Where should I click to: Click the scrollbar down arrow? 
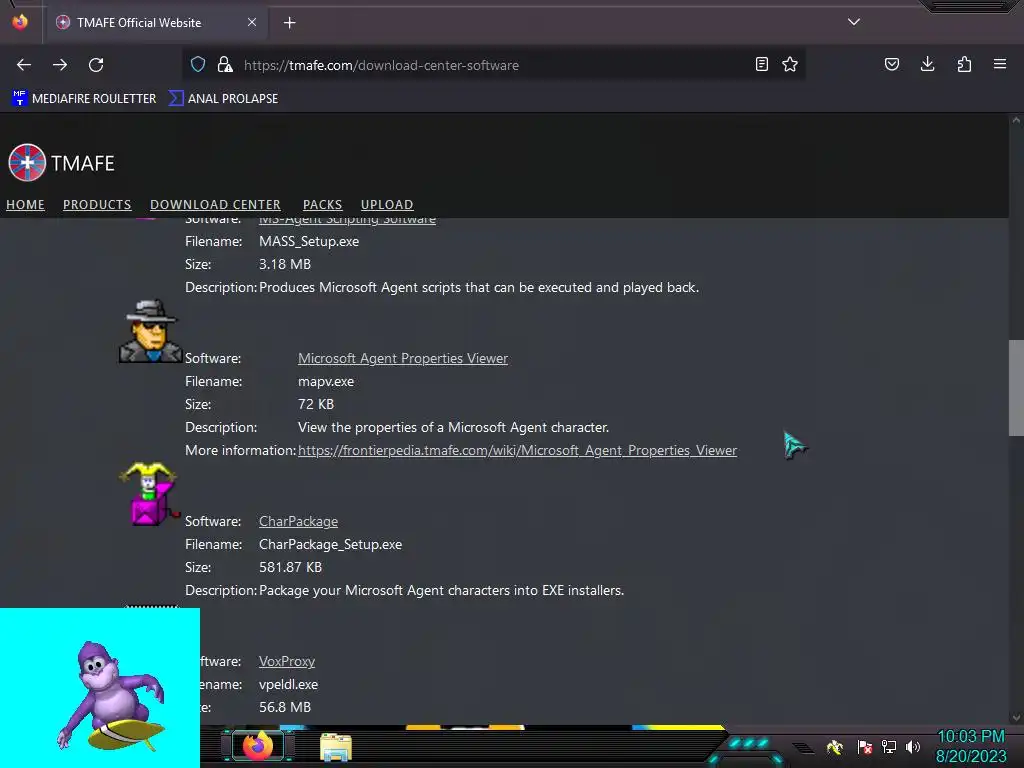click(1016, 718)
